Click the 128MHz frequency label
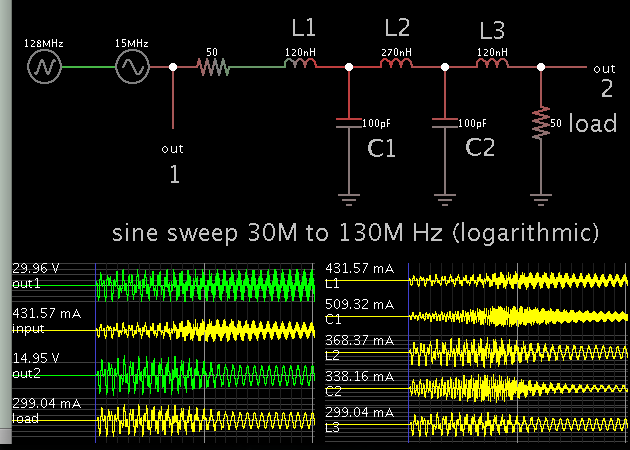630x450 pixels. pyautogui.click(x=43, y=43)
